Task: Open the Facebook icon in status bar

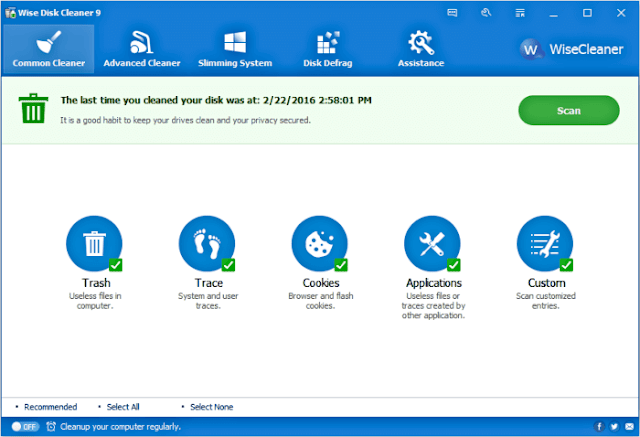Action: [599, 427]
